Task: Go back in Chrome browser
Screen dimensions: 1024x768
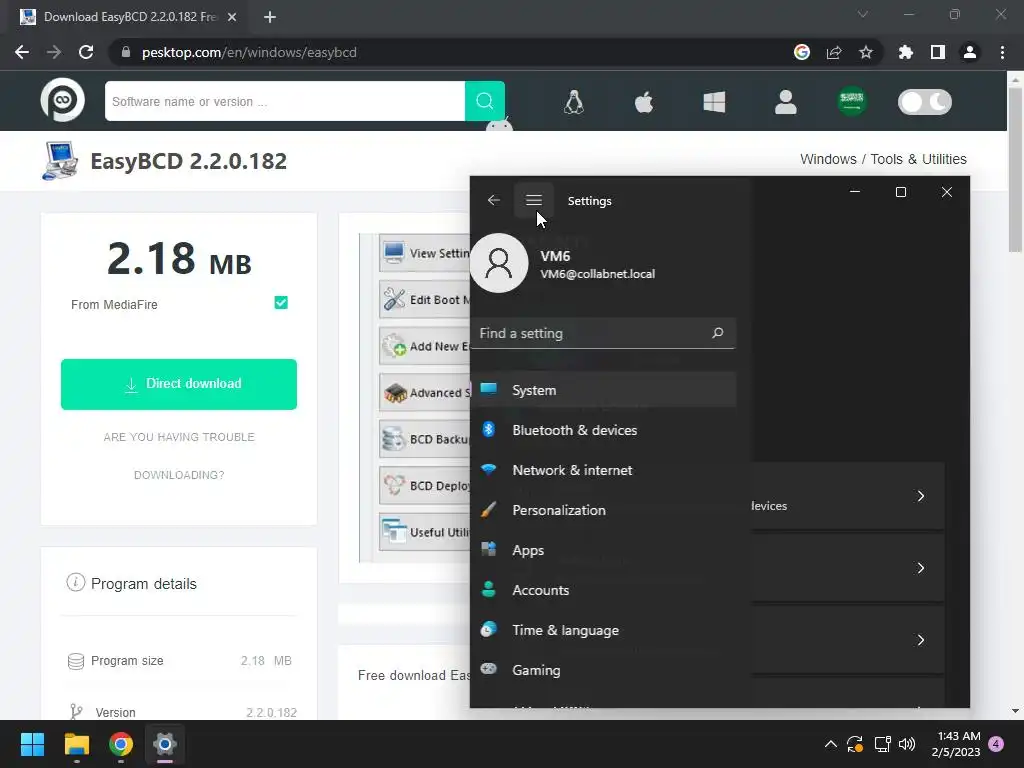Action: 22,52
